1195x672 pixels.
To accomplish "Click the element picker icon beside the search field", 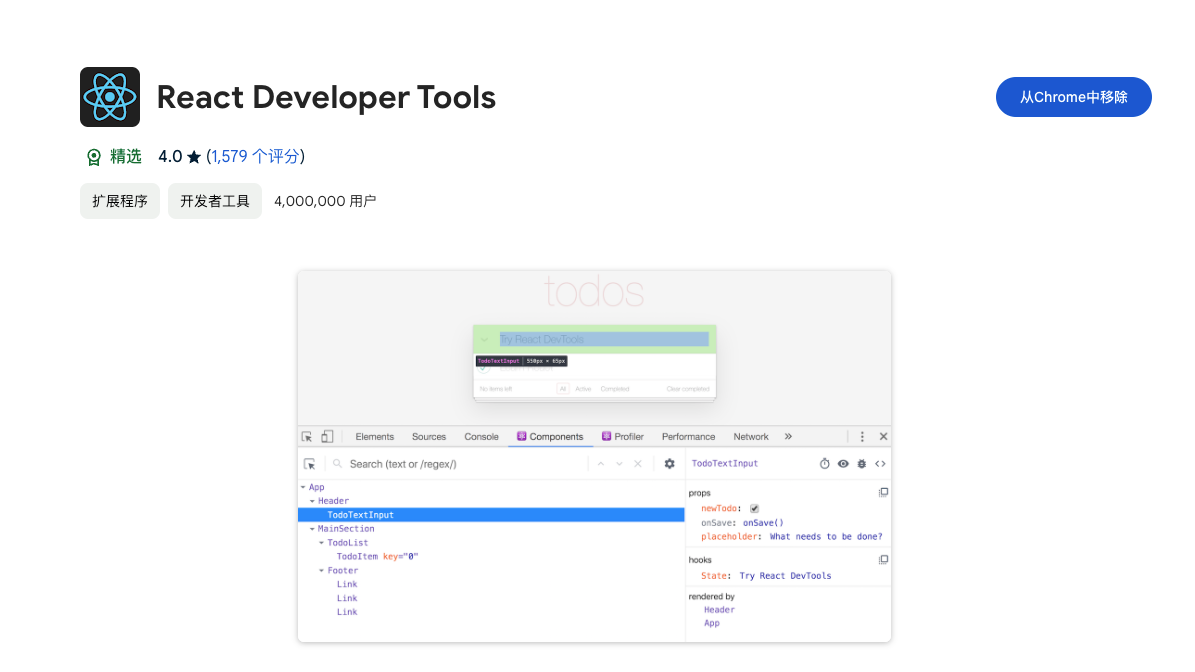I will click(x=310, y=464).
